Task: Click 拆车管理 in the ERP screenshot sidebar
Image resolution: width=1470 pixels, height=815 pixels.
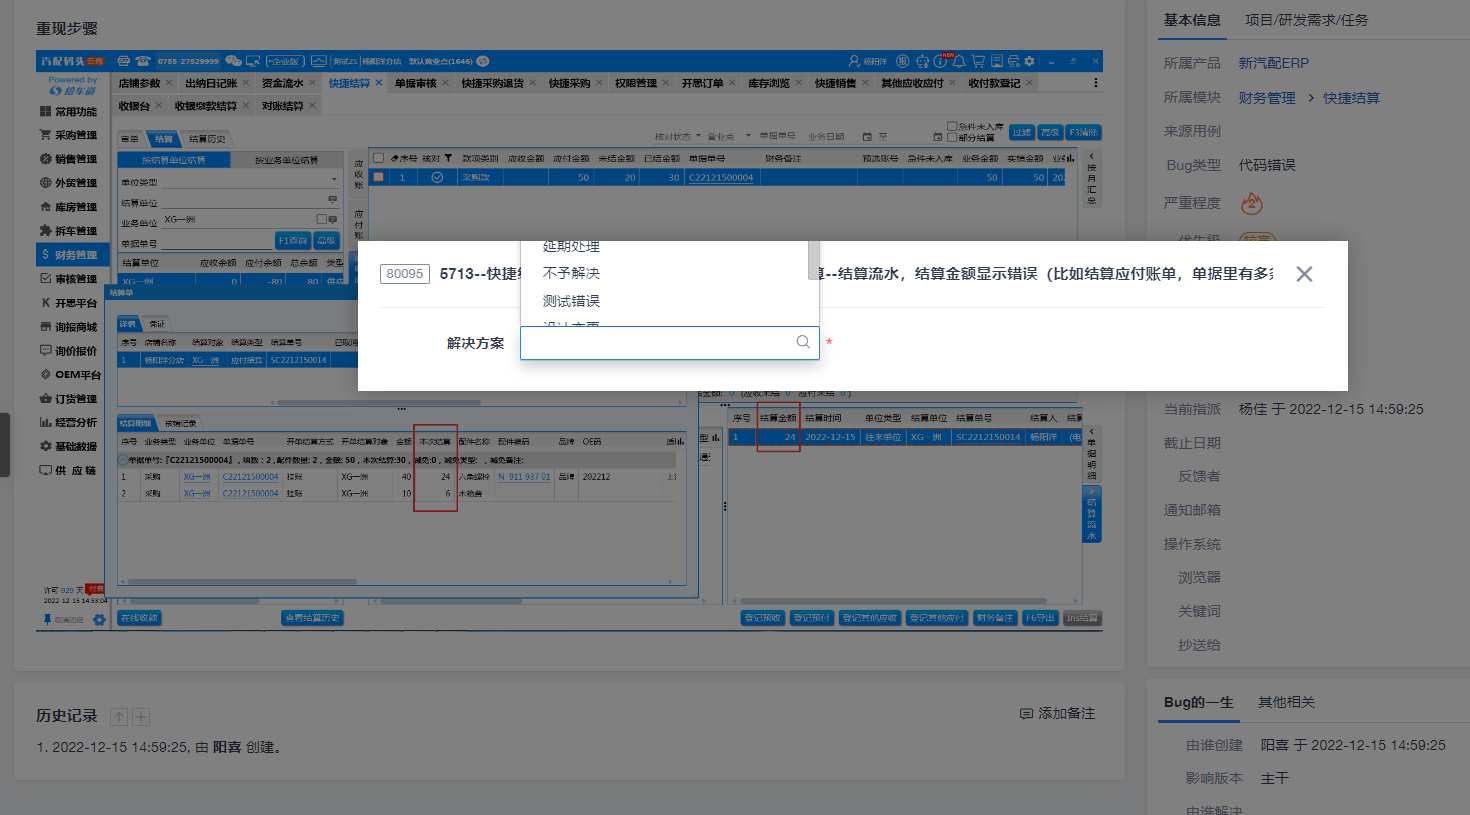Action: [x=69, y=231]
